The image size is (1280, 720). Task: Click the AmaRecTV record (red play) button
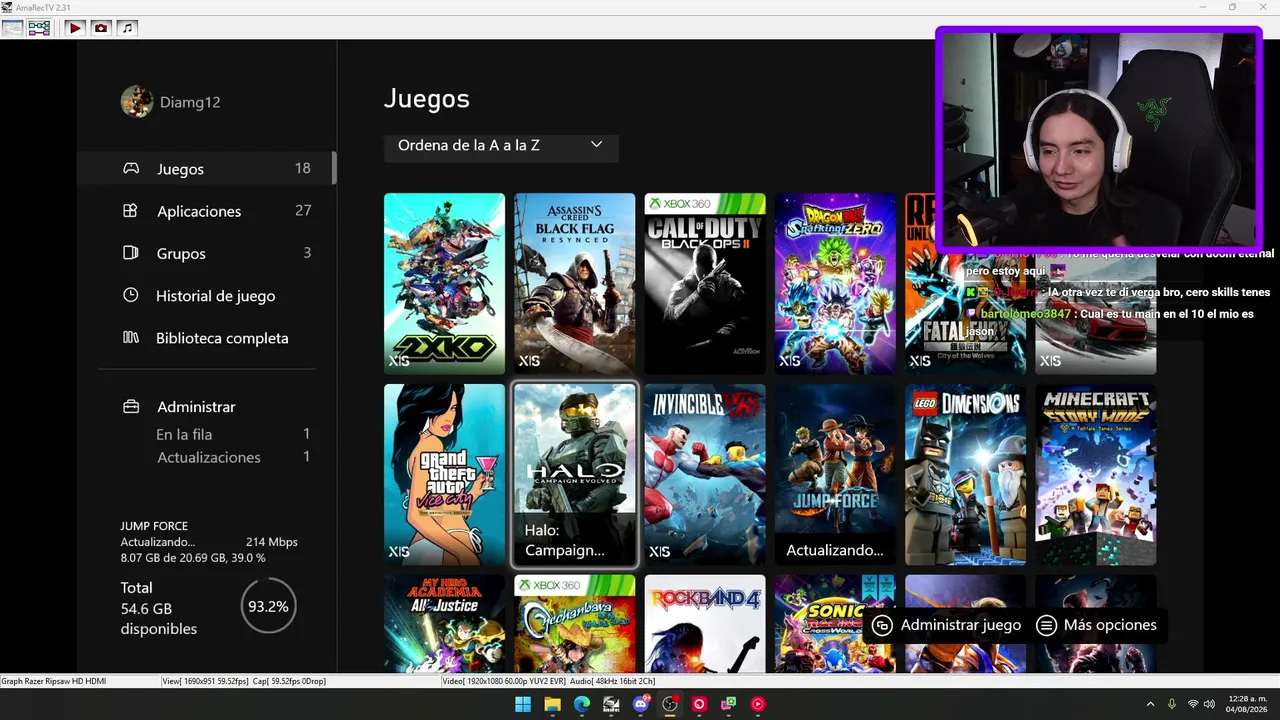75,28
